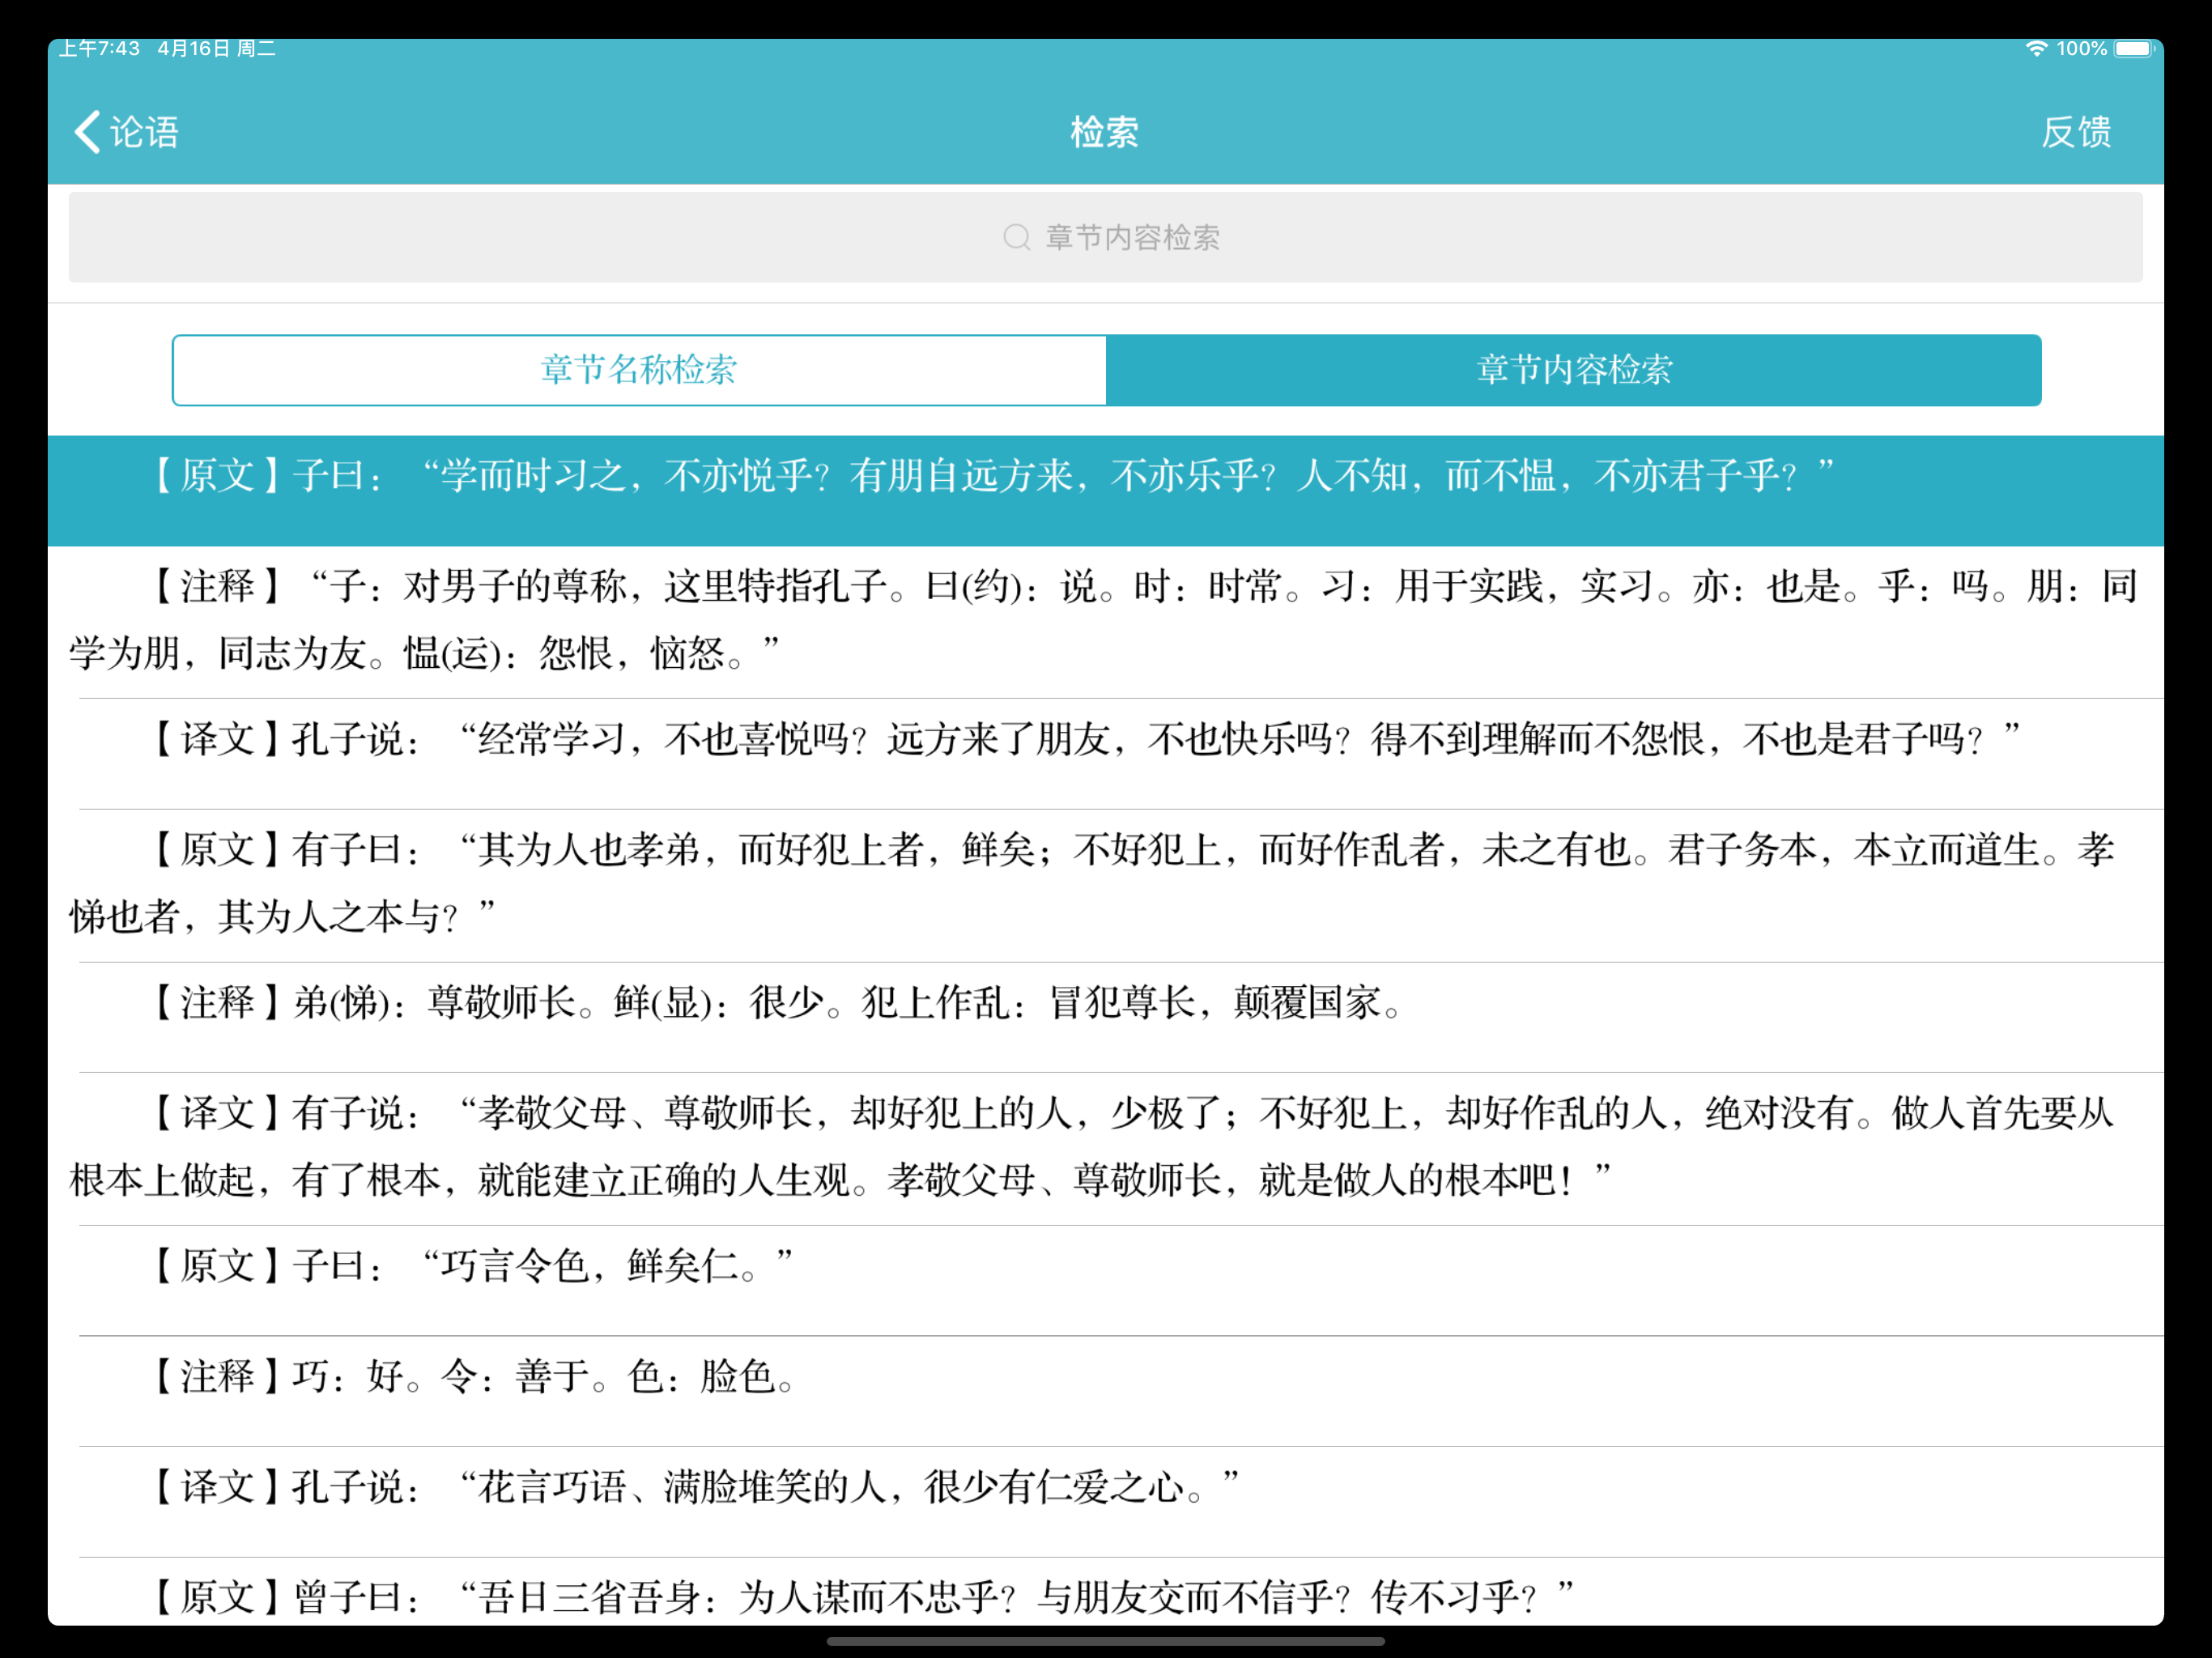
Task: Select the 注释 row 弟(悌)：尊敬师长
Action: 1106,1018
